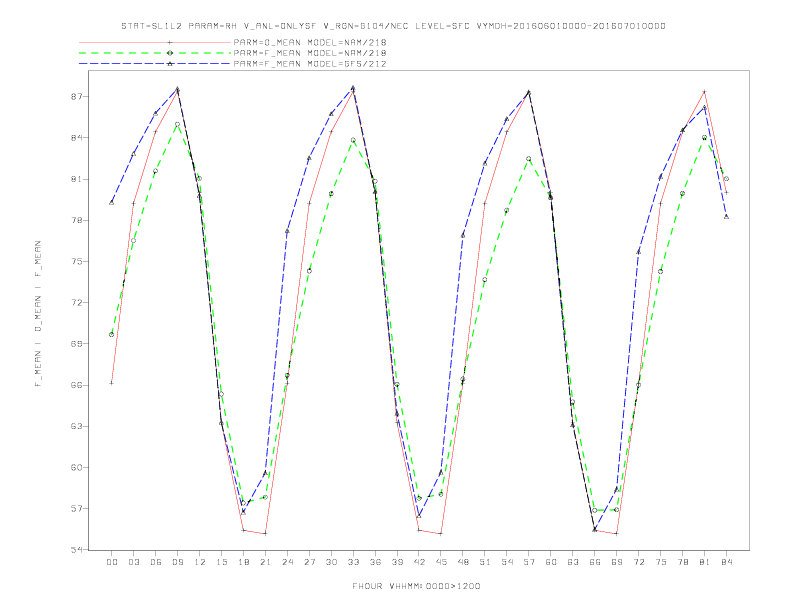Click x-axis forecast hour label 57
The image size is (792, 612).
[x=529, y=562]
